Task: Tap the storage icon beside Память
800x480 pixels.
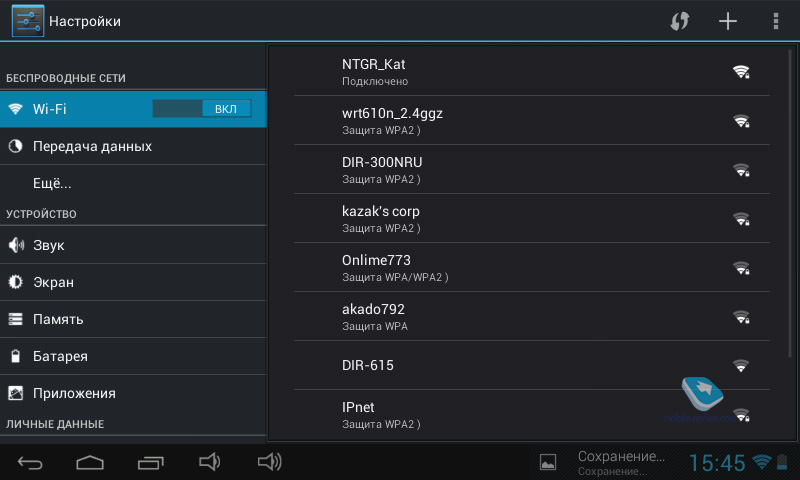Action: click(16, 319)
